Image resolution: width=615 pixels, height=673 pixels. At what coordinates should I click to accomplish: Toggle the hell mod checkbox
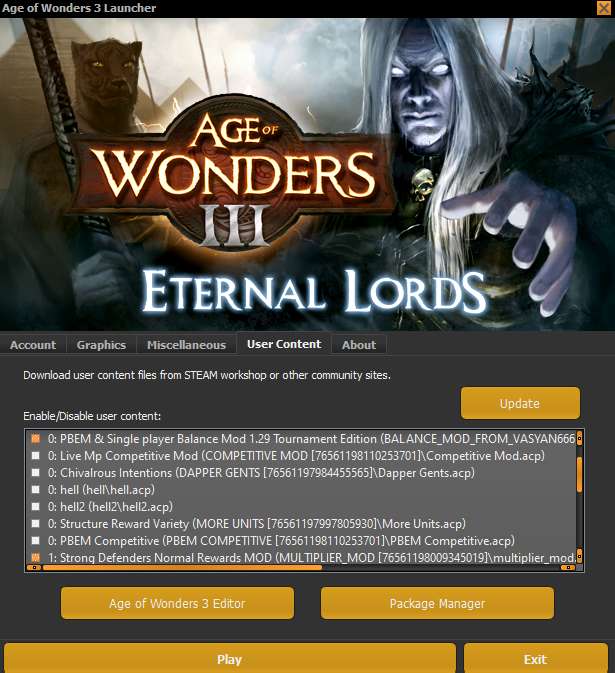coord(36,489)
